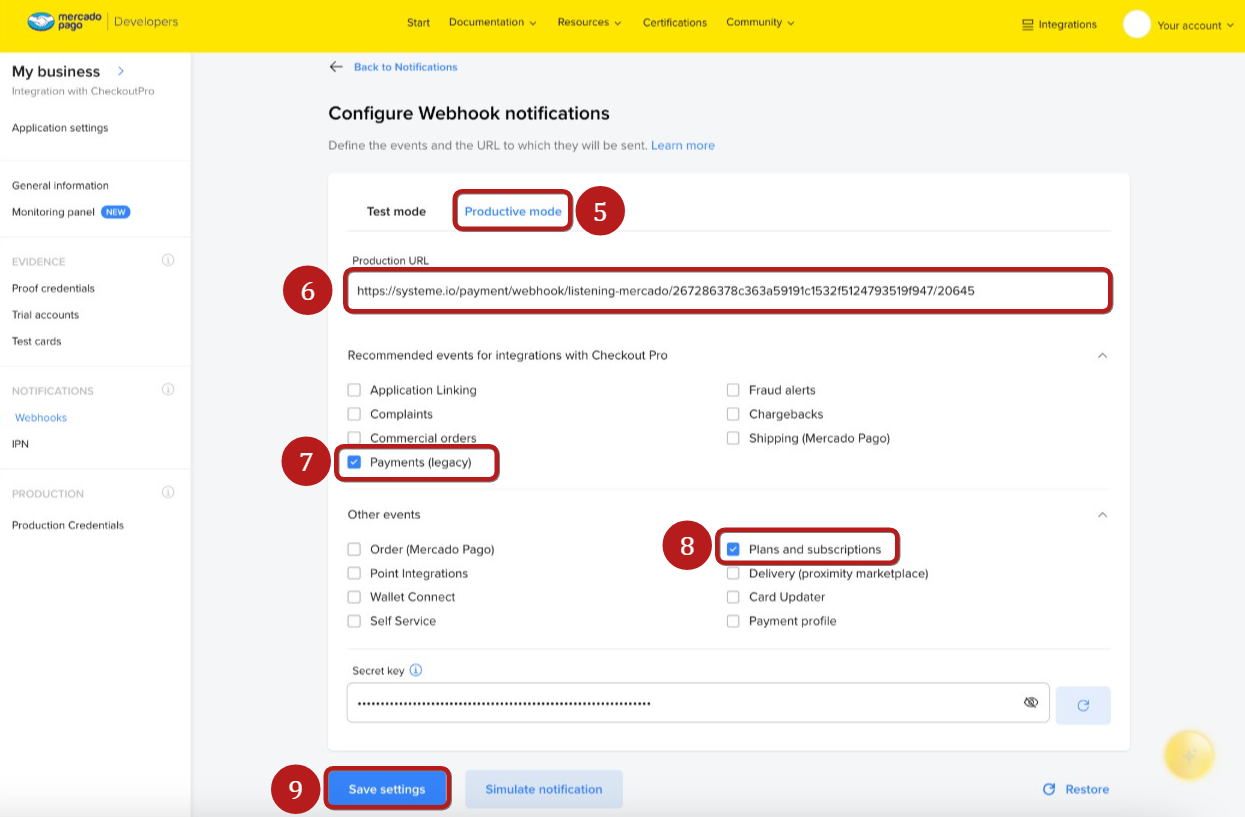The image size is (1245, 817).
Task: Tick the Self Service checkbox
Action: pyautogui.click(x=354, y=621)
